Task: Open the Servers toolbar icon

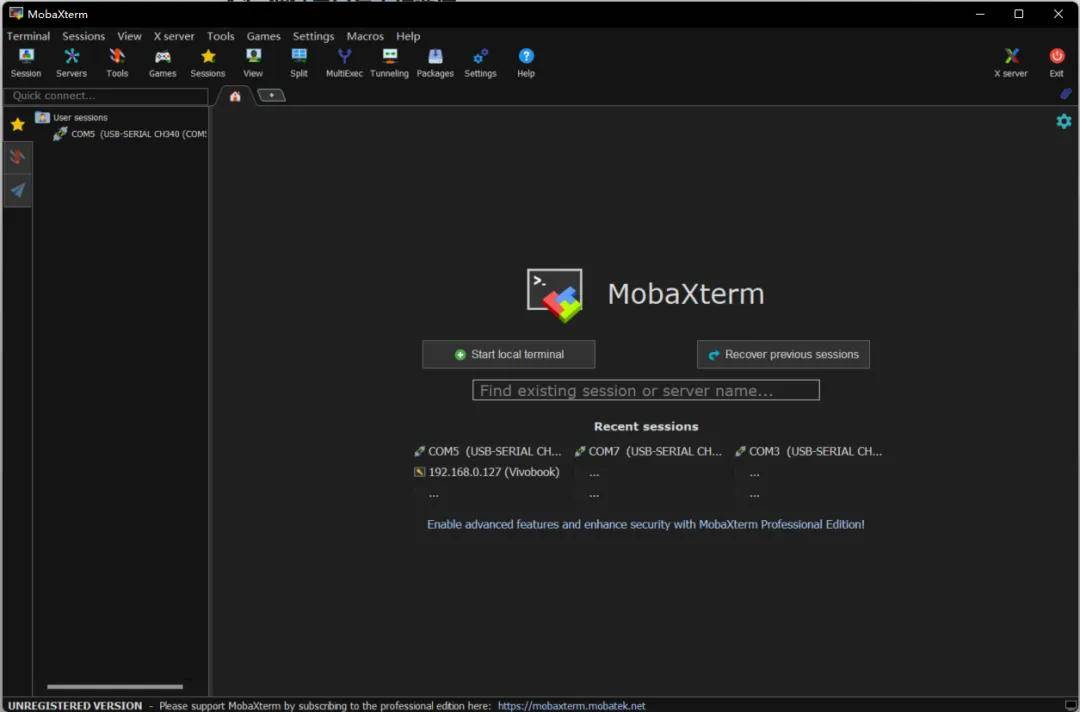Action: click(72, 63)
